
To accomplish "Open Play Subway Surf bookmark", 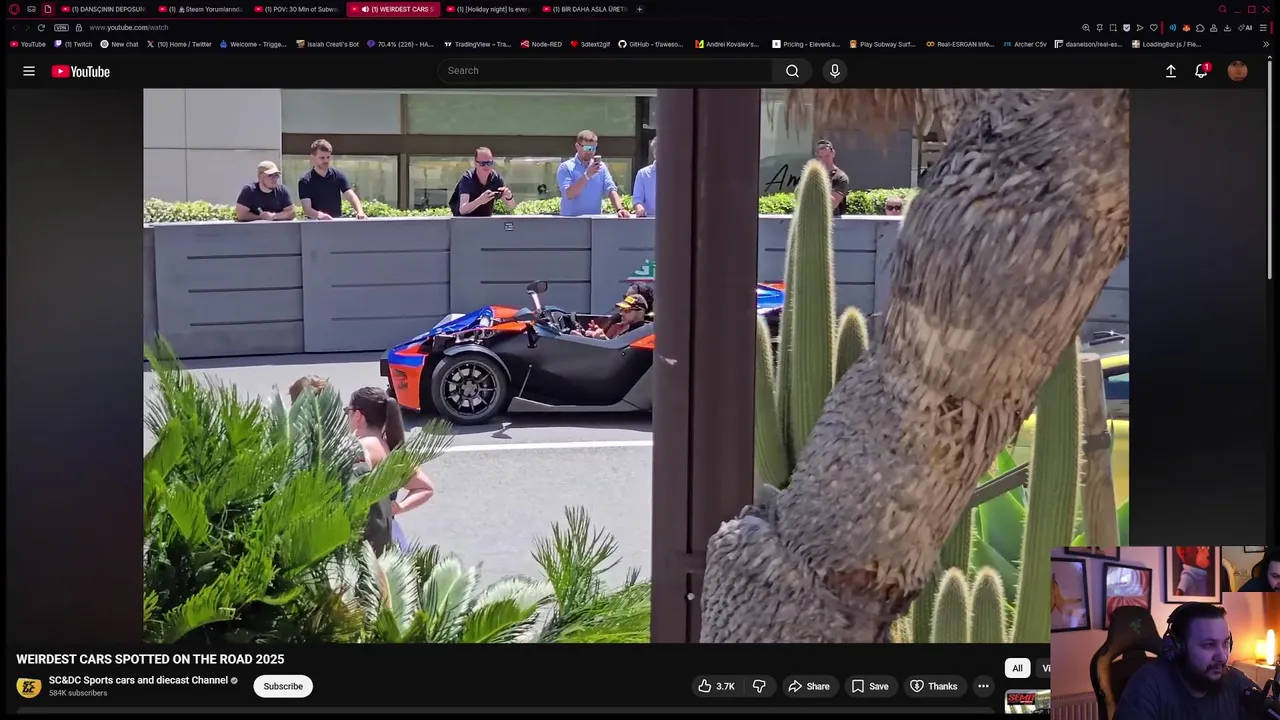I will 882,44.
